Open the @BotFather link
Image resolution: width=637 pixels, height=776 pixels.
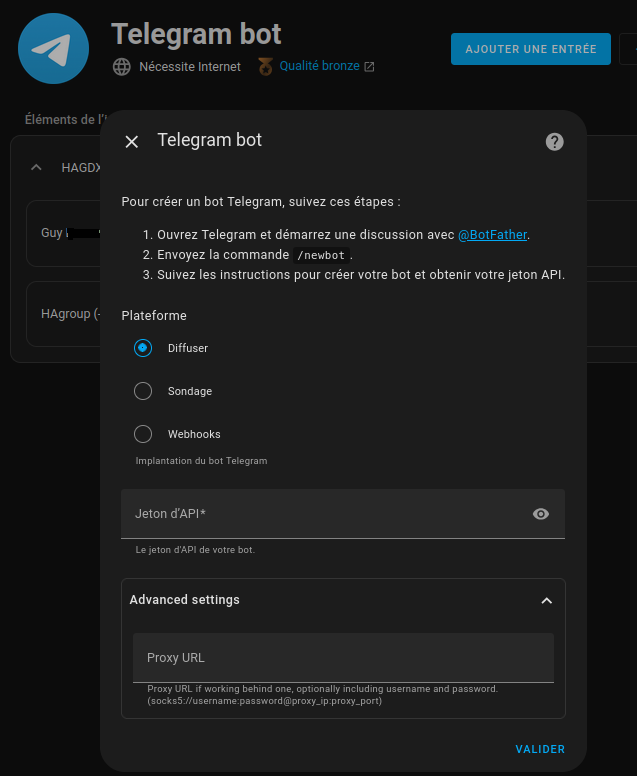coord(492,235)
